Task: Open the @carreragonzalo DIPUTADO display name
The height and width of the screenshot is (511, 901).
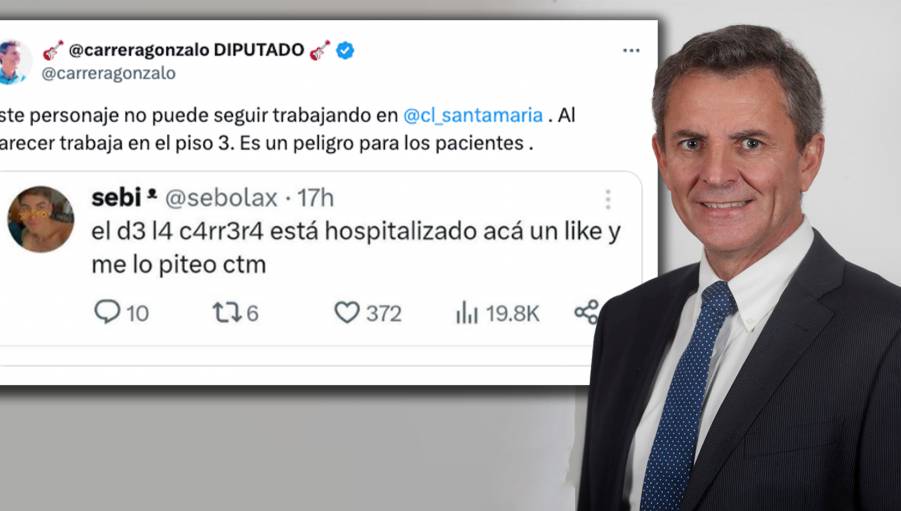Action: (x=187, y=50)
